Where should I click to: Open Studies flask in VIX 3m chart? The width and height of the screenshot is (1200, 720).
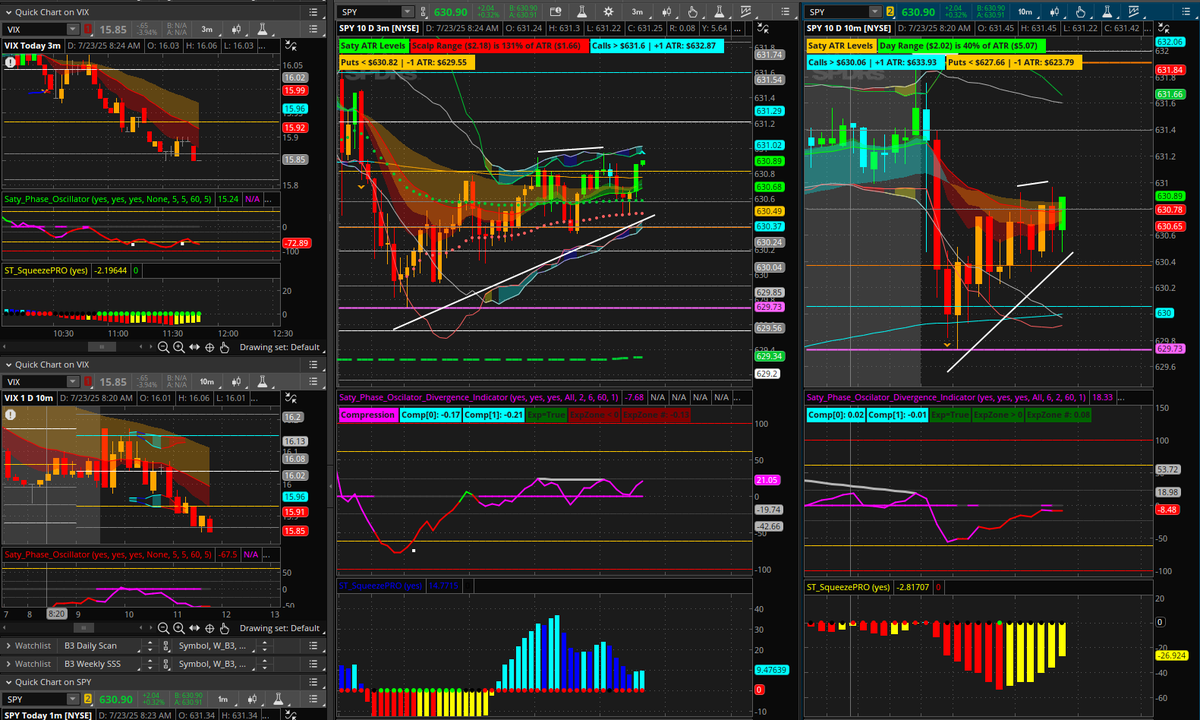point(262,29)
